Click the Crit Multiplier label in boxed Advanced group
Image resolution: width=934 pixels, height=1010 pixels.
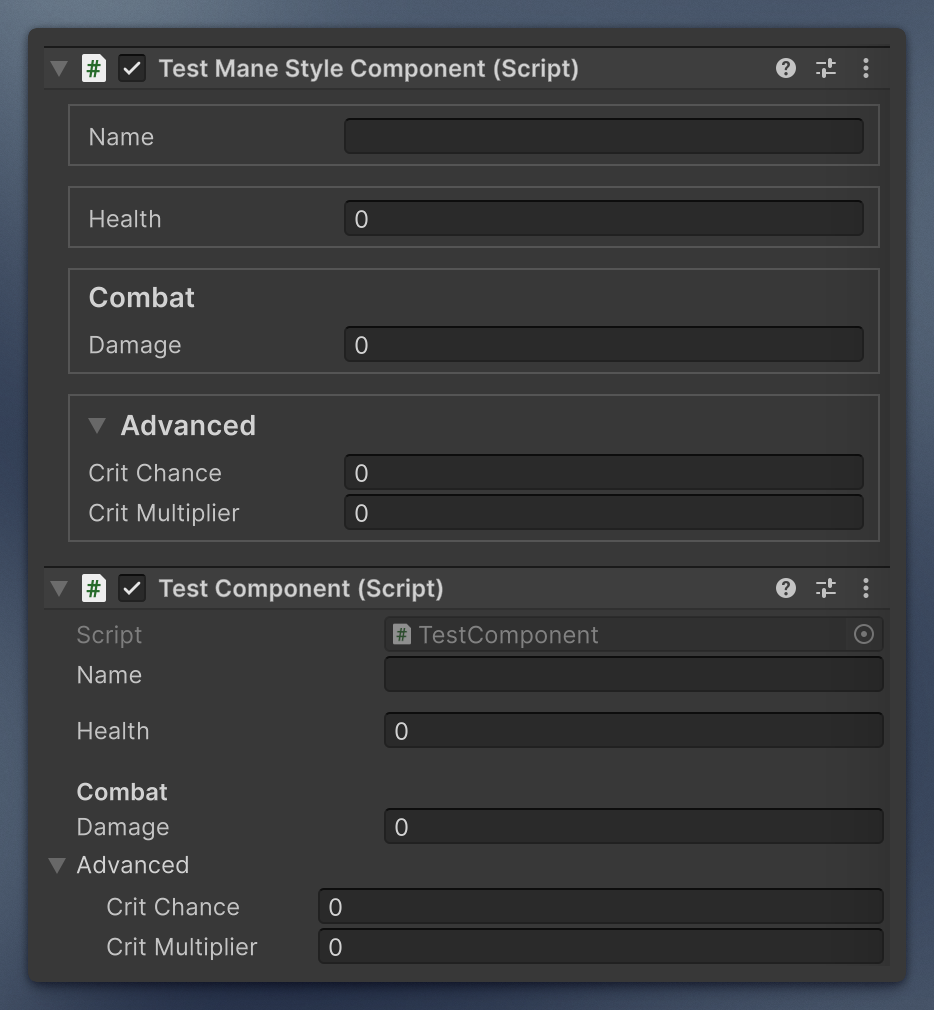(164, 513)
